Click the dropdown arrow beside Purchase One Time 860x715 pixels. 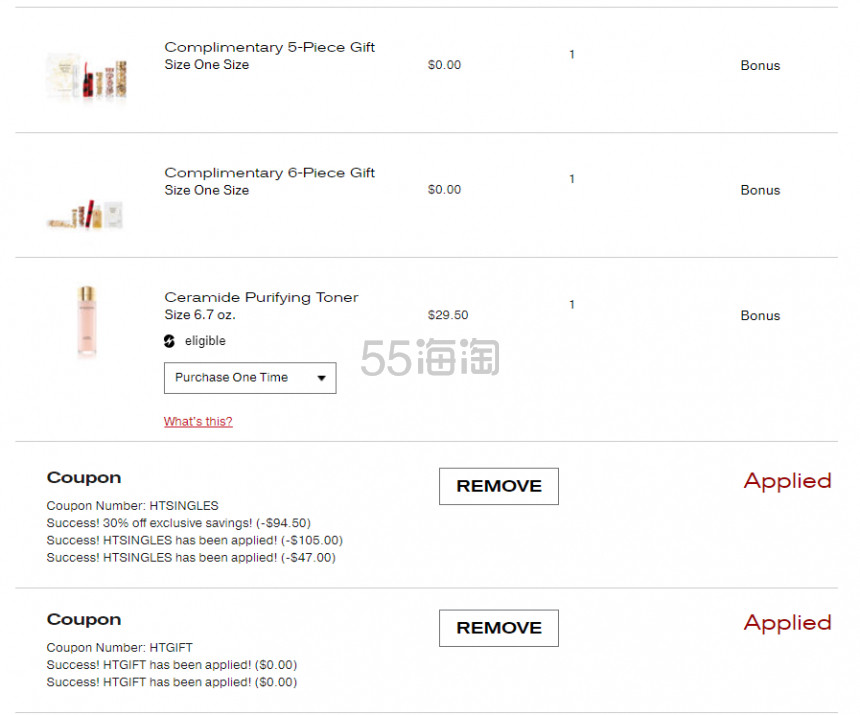[322, 378]
